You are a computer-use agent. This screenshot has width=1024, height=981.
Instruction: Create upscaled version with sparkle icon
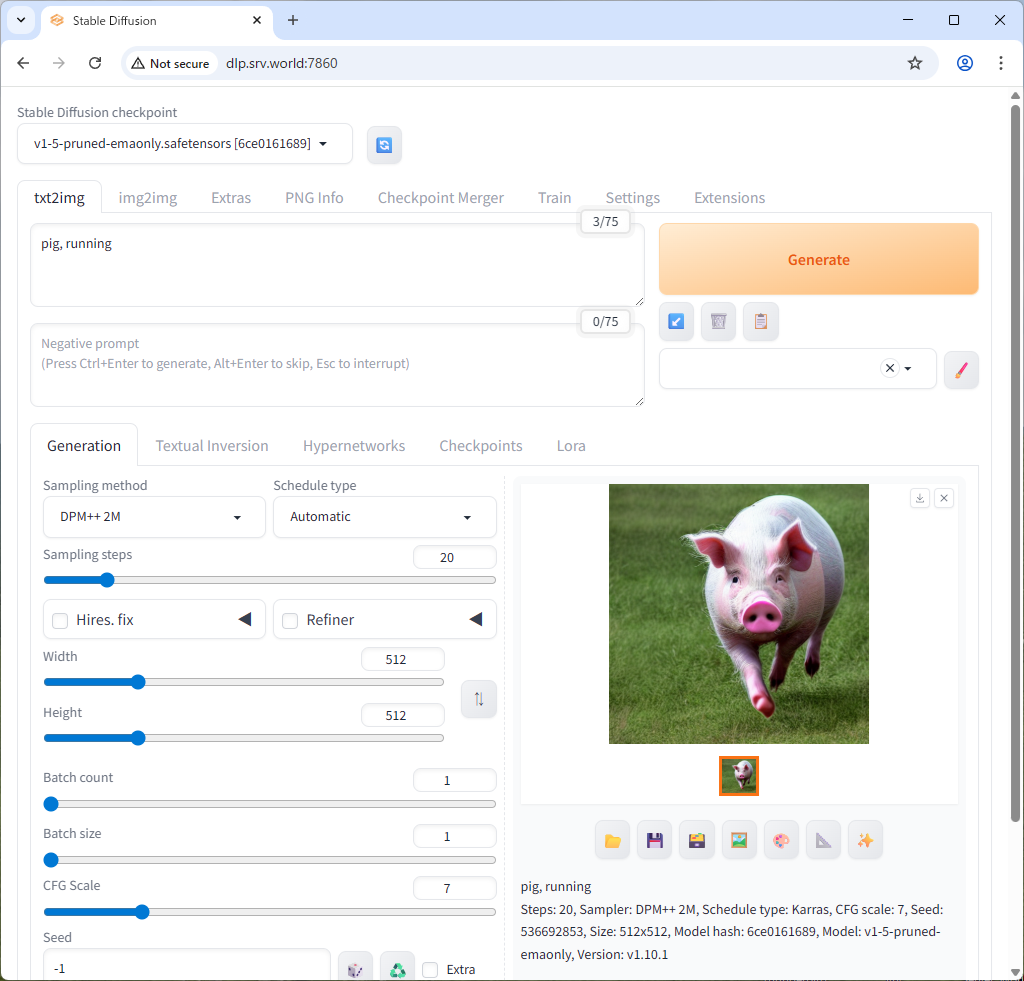(x=865, y=841)
